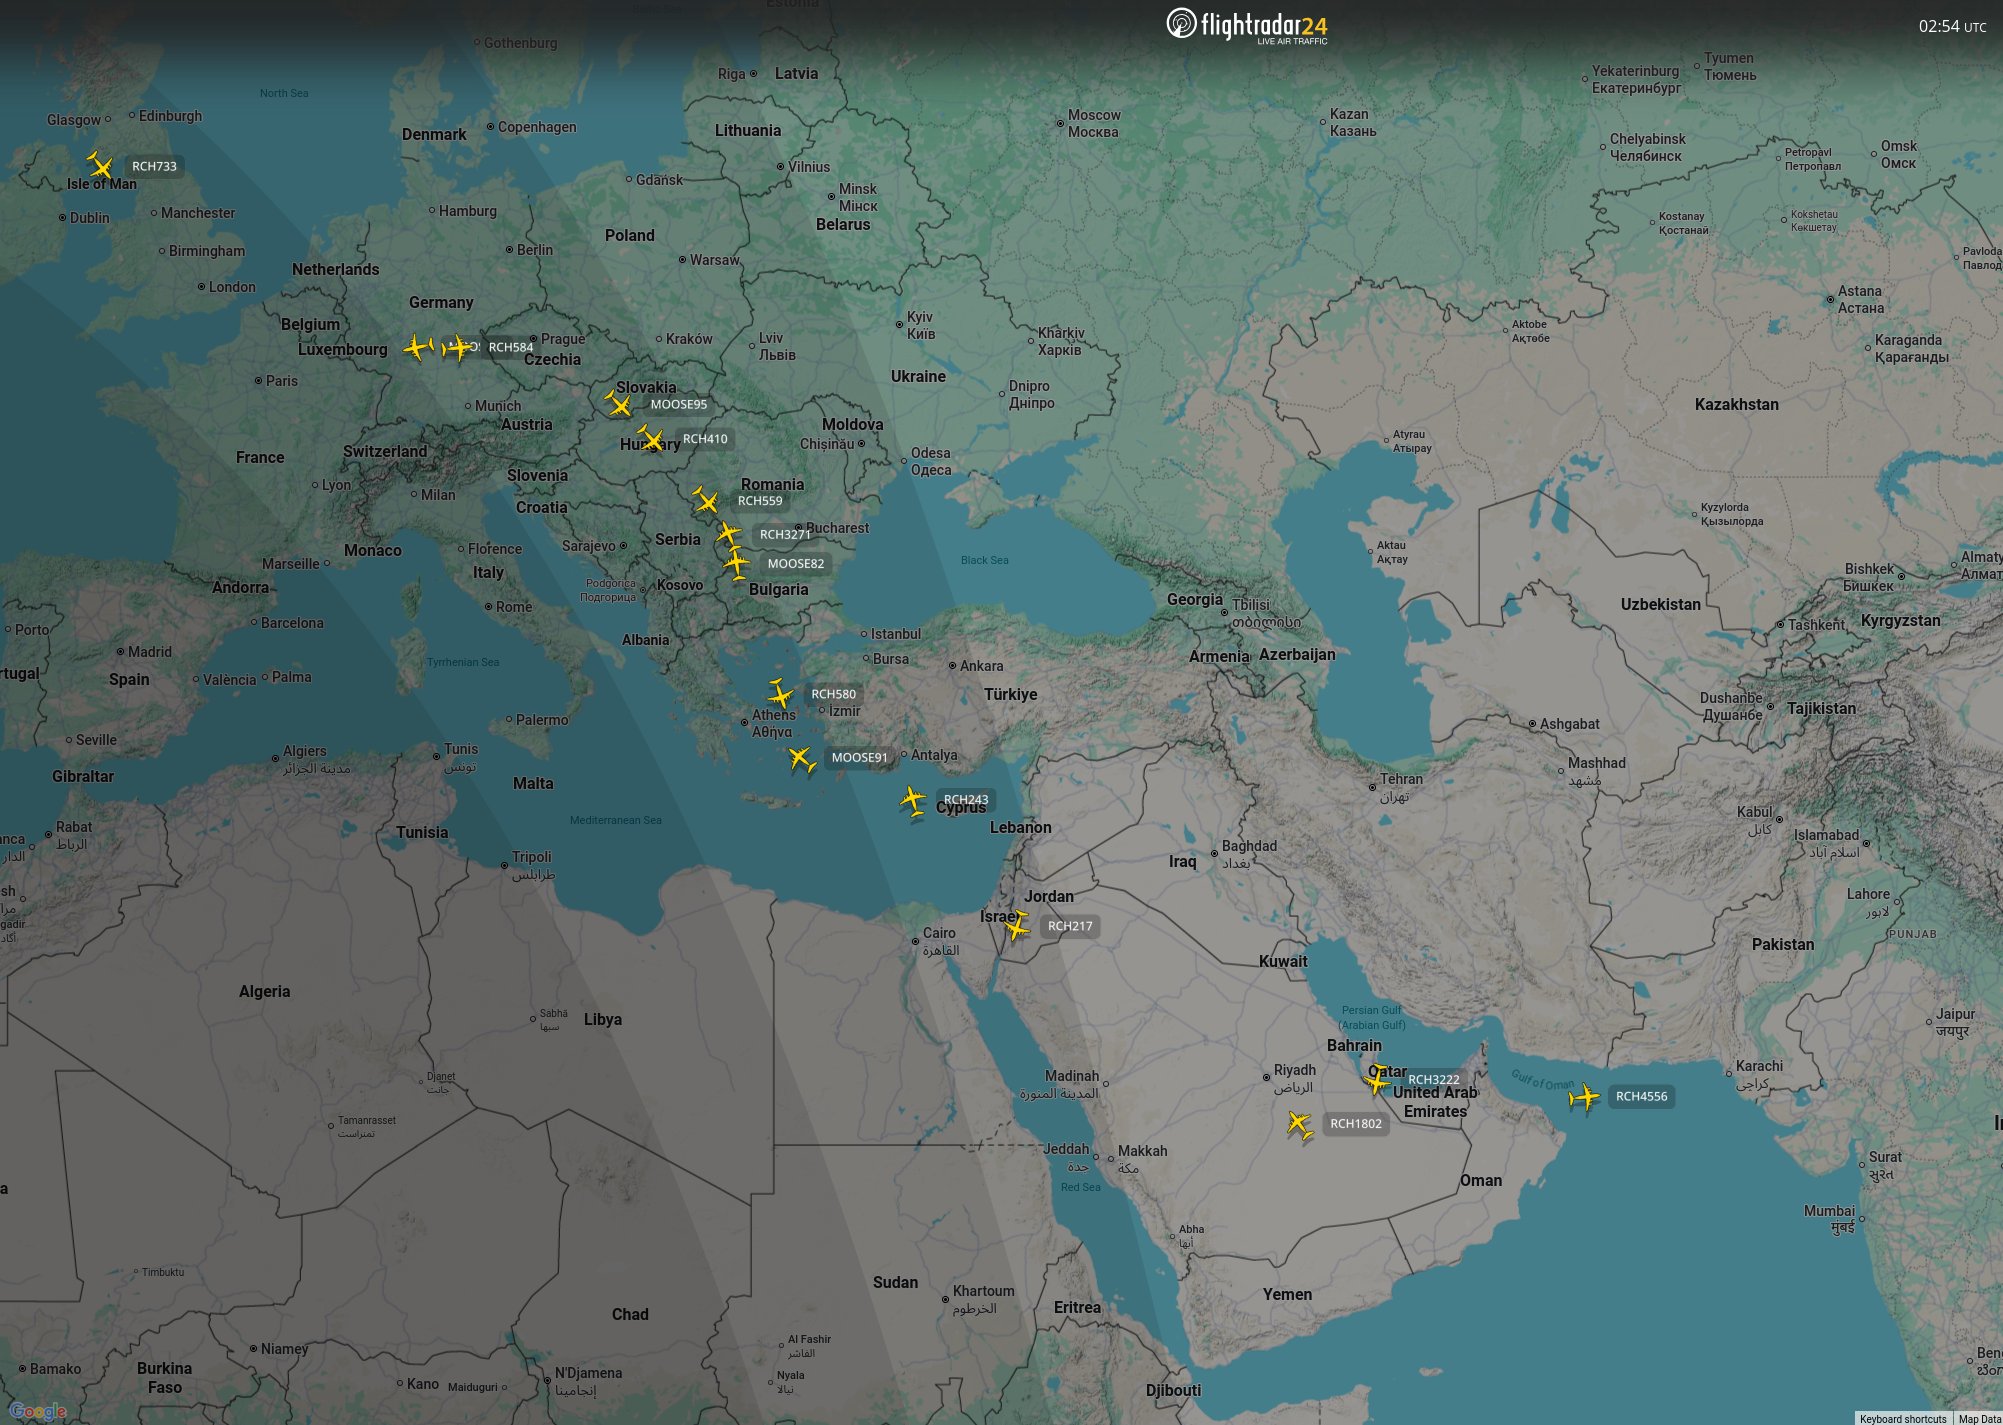Select the RCH243 plane icon west of Cyprus
The width and height of the screenshot is (2003, 1425).
tap(913, 800)
